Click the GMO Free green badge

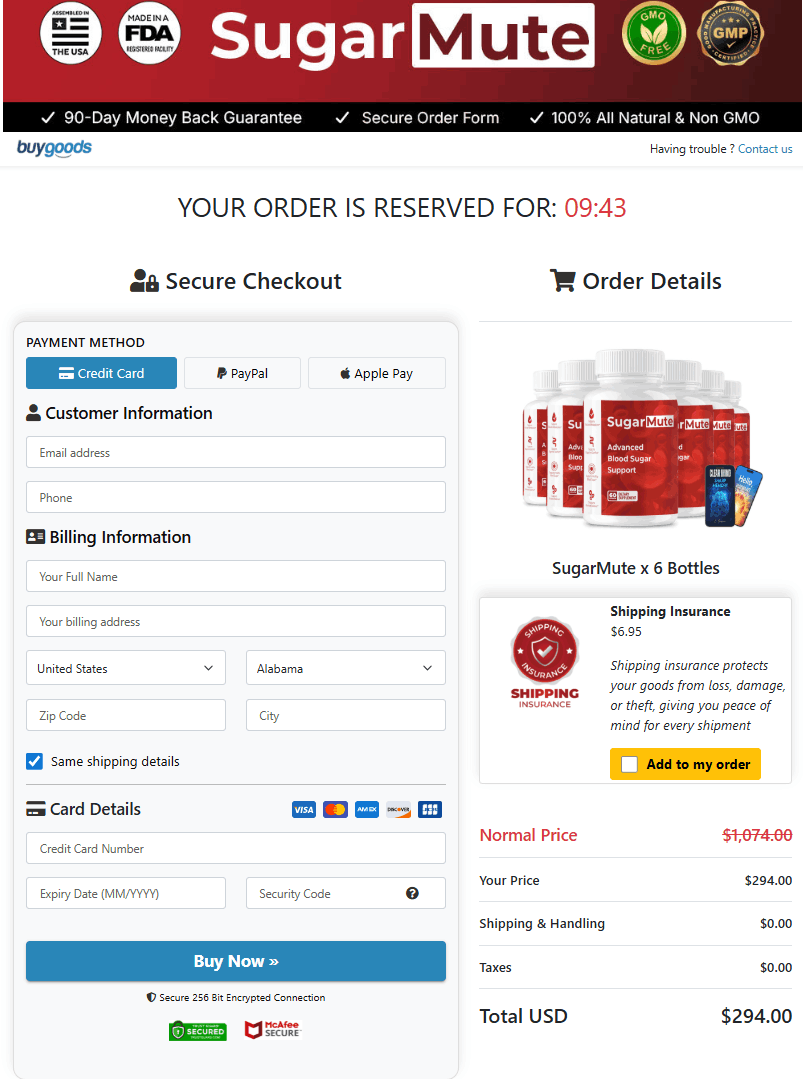(x=654, y=34)
